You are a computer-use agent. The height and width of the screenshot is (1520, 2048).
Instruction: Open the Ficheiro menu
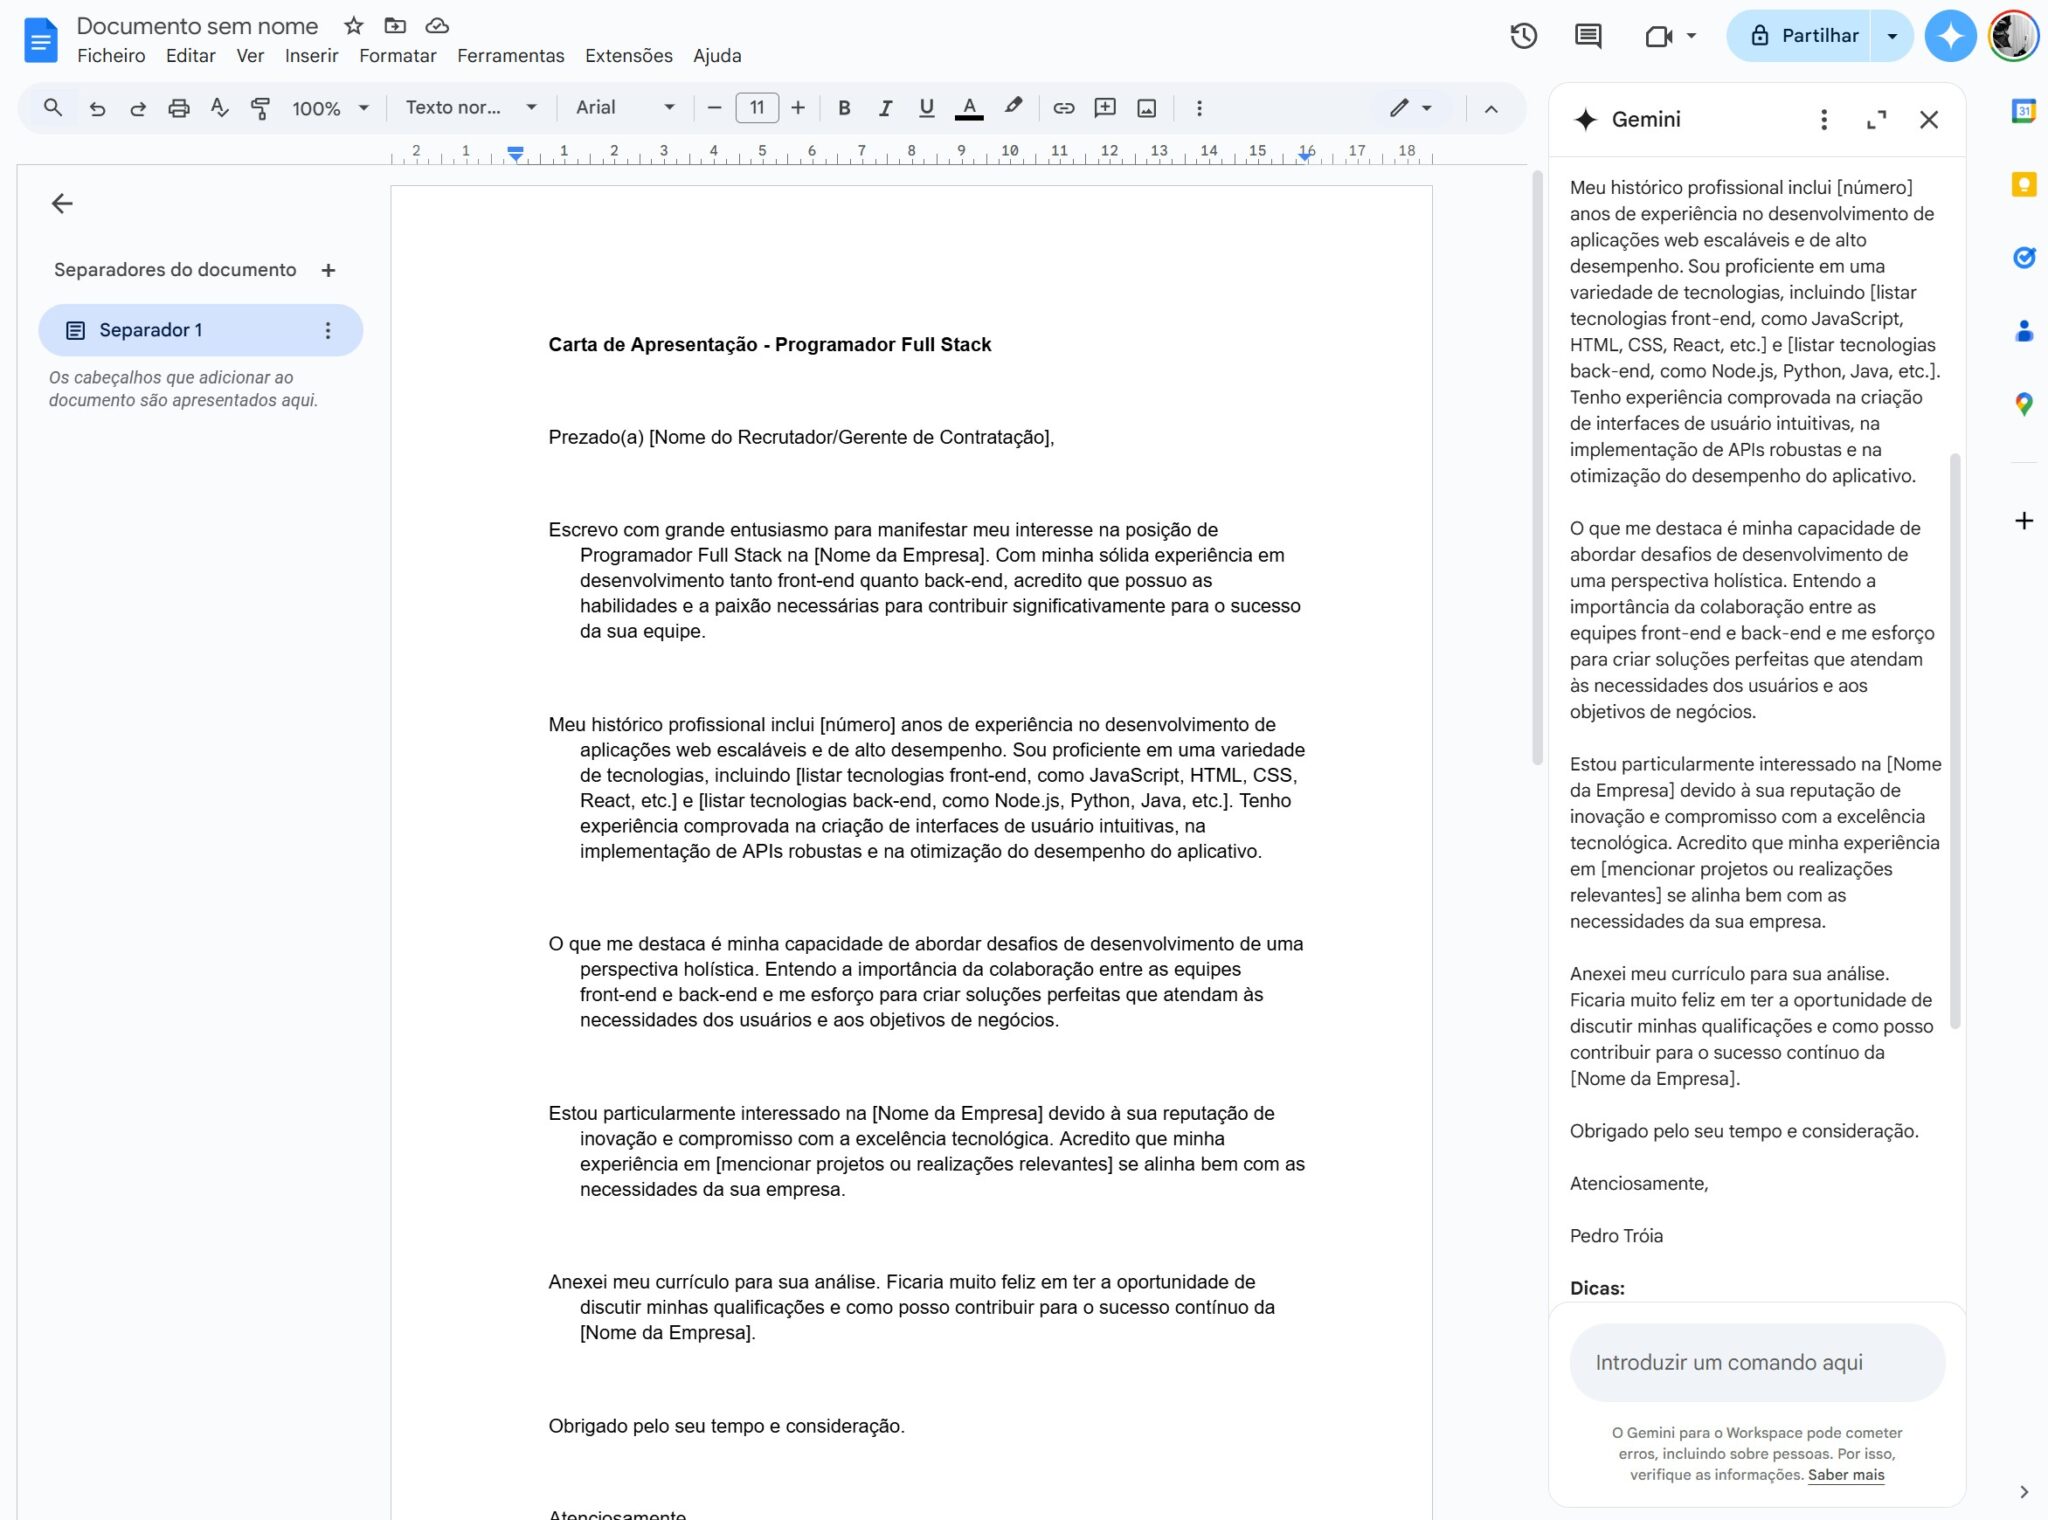(111, 56)
